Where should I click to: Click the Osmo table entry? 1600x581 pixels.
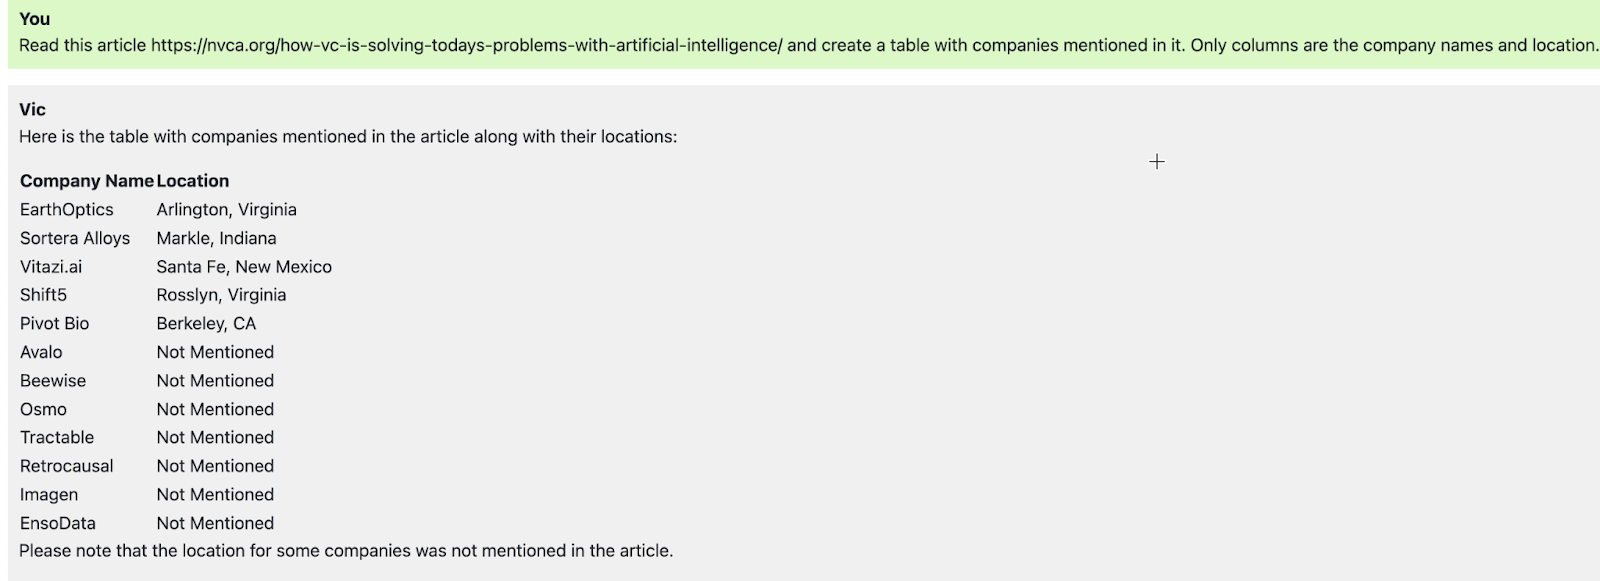tap(43, 409)
